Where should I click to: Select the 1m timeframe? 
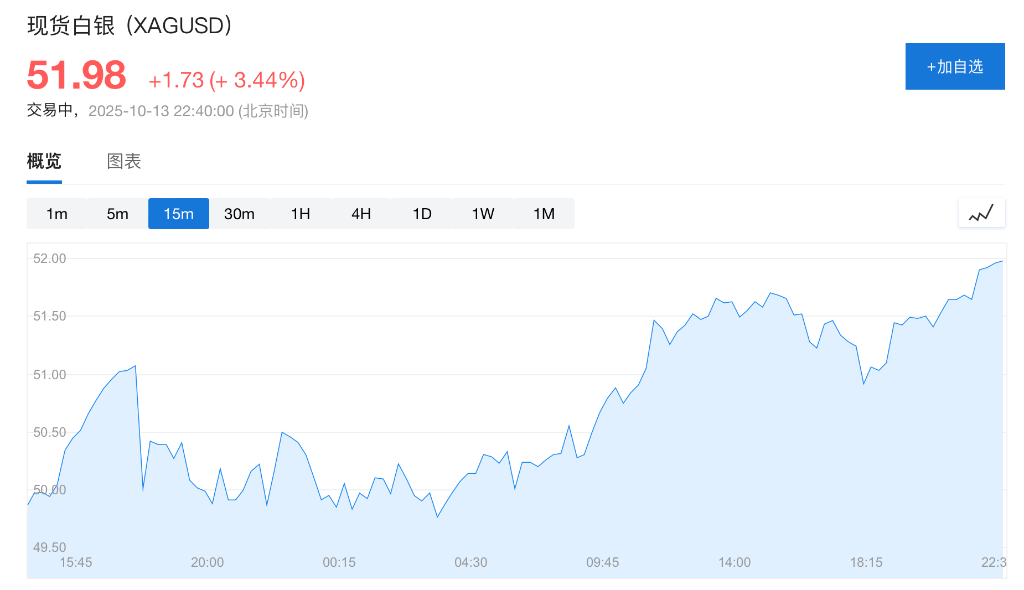(x=57, y=213)
